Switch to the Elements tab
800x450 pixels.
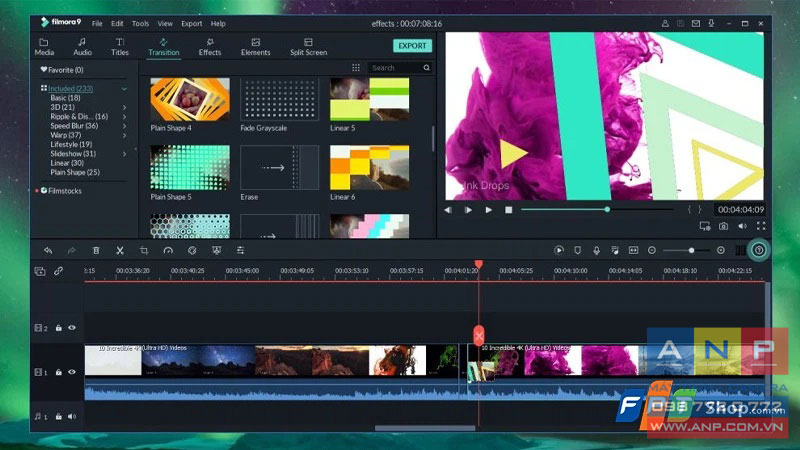click(x=256, y=47)
